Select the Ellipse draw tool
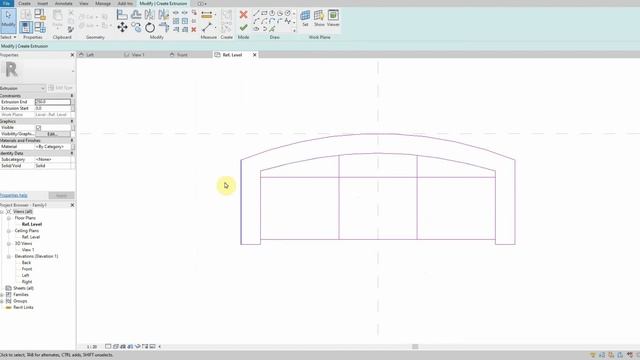 pyautogui.click(x=256, y=29)
